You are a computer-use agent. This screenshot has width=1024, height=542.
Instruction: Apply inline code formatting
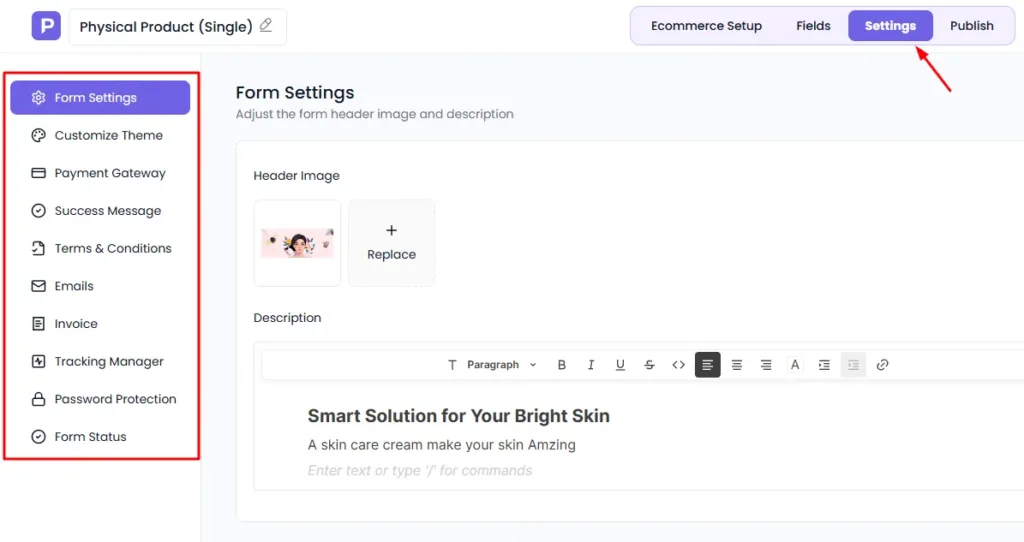tap(679, 365)
